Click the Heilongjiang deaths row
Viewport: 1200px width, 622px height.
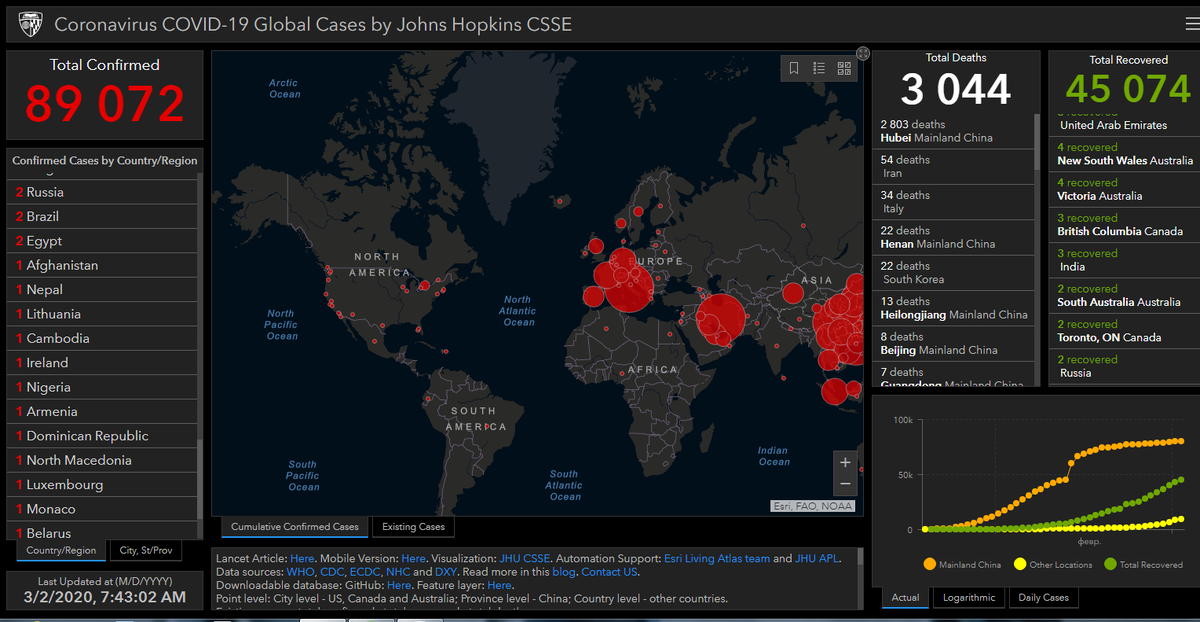click(x=954, y=308)
